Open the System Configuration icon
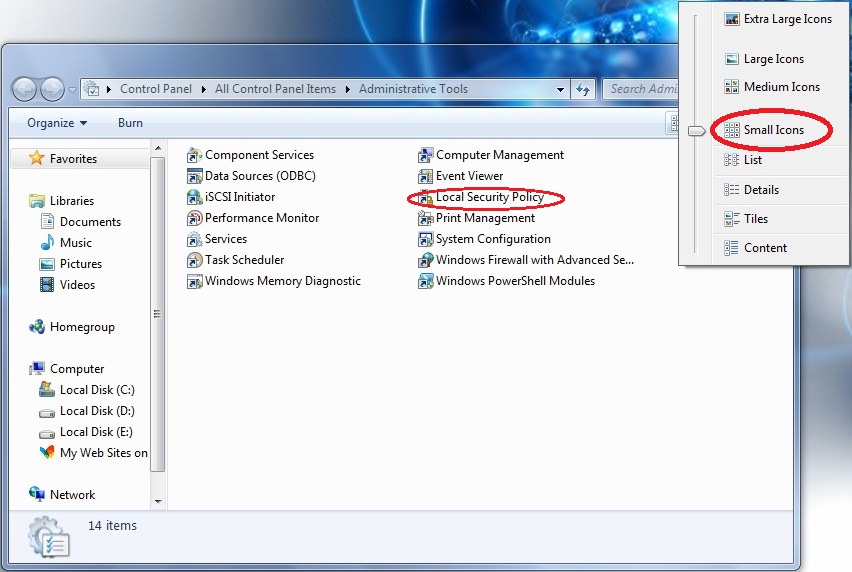This screenshot has height=572, width=852. click(x=425, y=240)
